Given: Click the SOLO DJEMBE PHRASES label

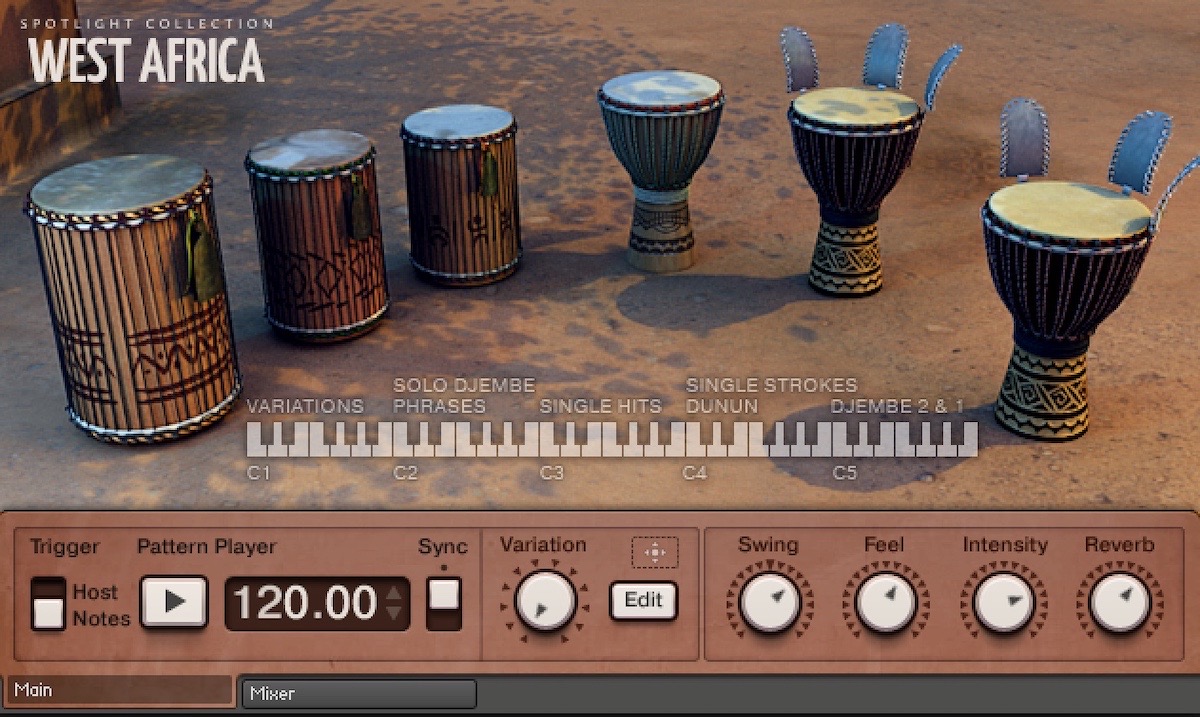Looking at the screenshot, I should pyautogui.click(x=464, y=396).
